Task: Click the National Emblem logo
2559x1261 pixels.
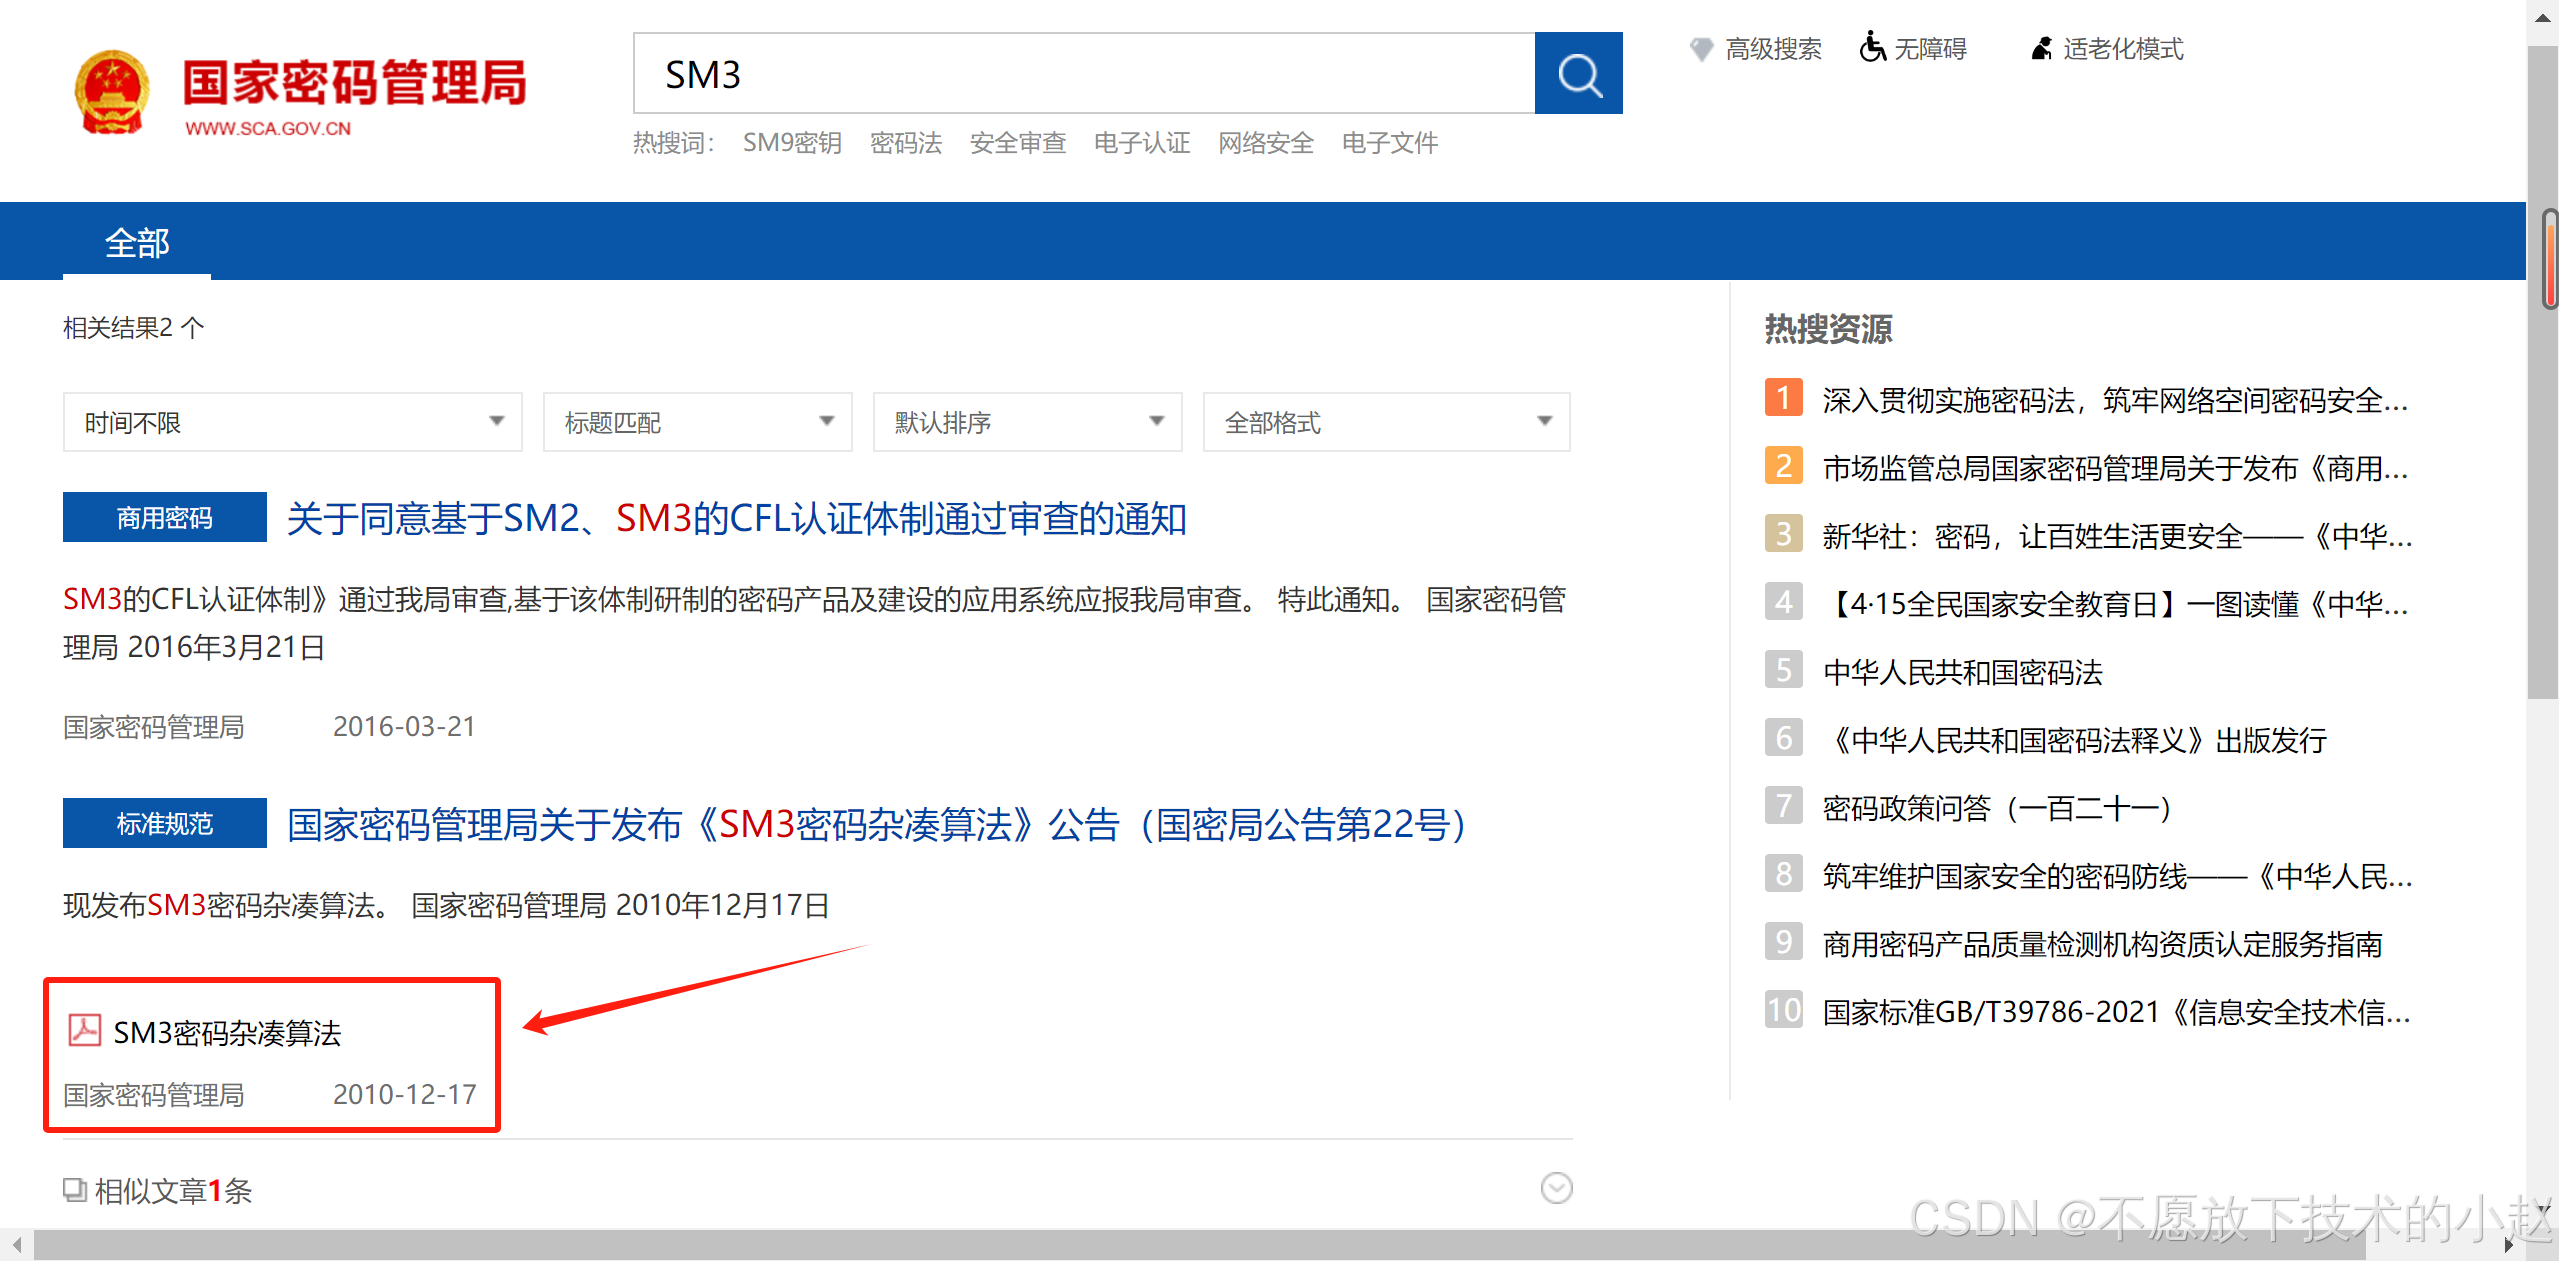Action: pos(112,91)
